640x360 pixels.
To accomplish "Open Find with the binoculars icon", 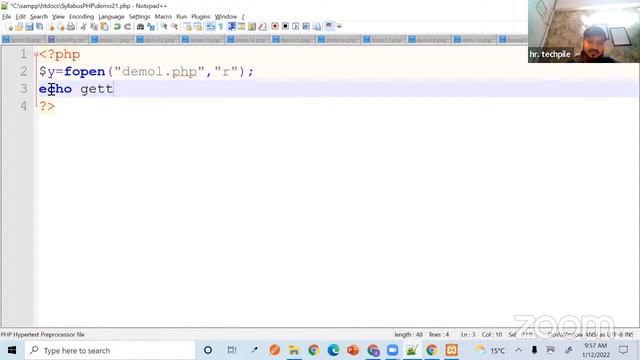I will pos(140,27).
